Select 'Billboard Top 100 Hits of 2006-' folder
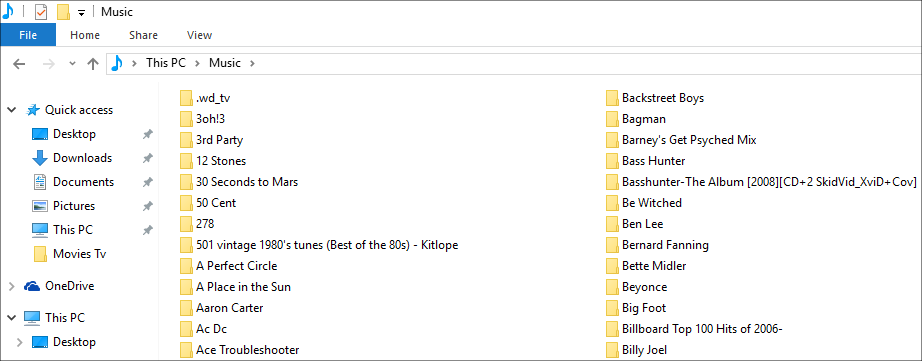922x361 pixels. pos(702,329)
